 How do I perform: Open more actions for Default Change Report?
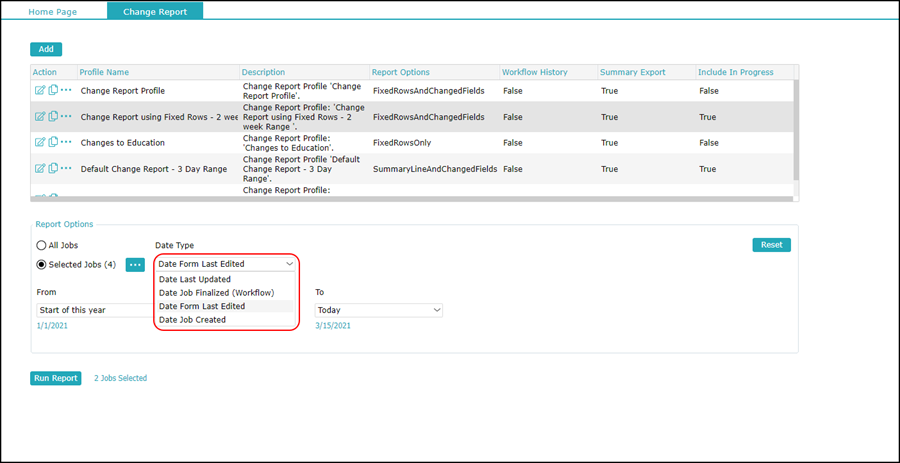66,169
